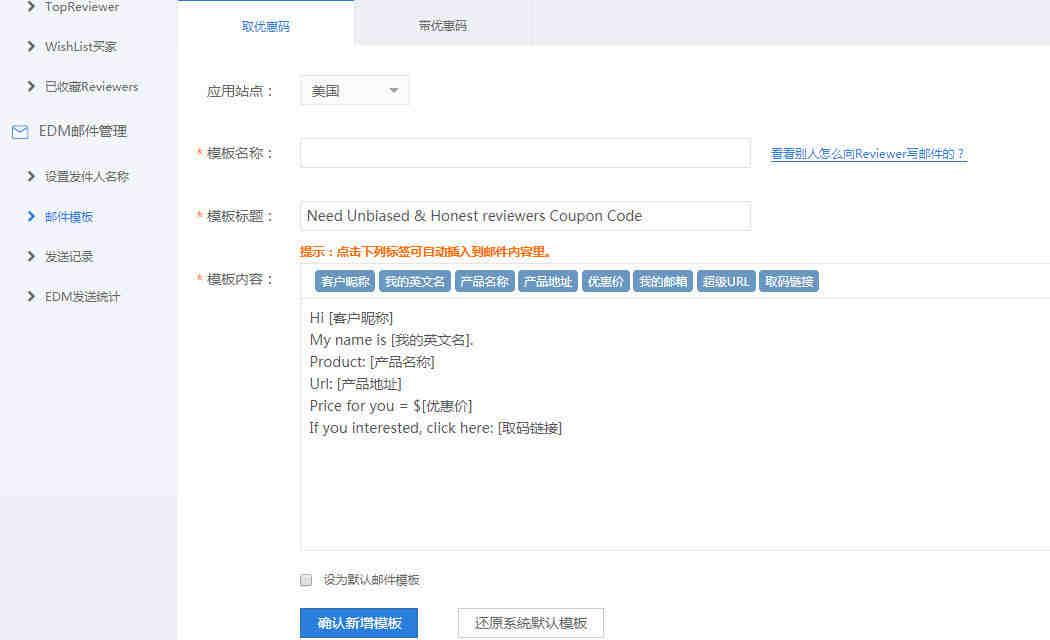Image resolution: width=1050 pixels, height=640 pixels.
Task: Go to 设置发件人名称 settings
Action: [x=86, y=177]
